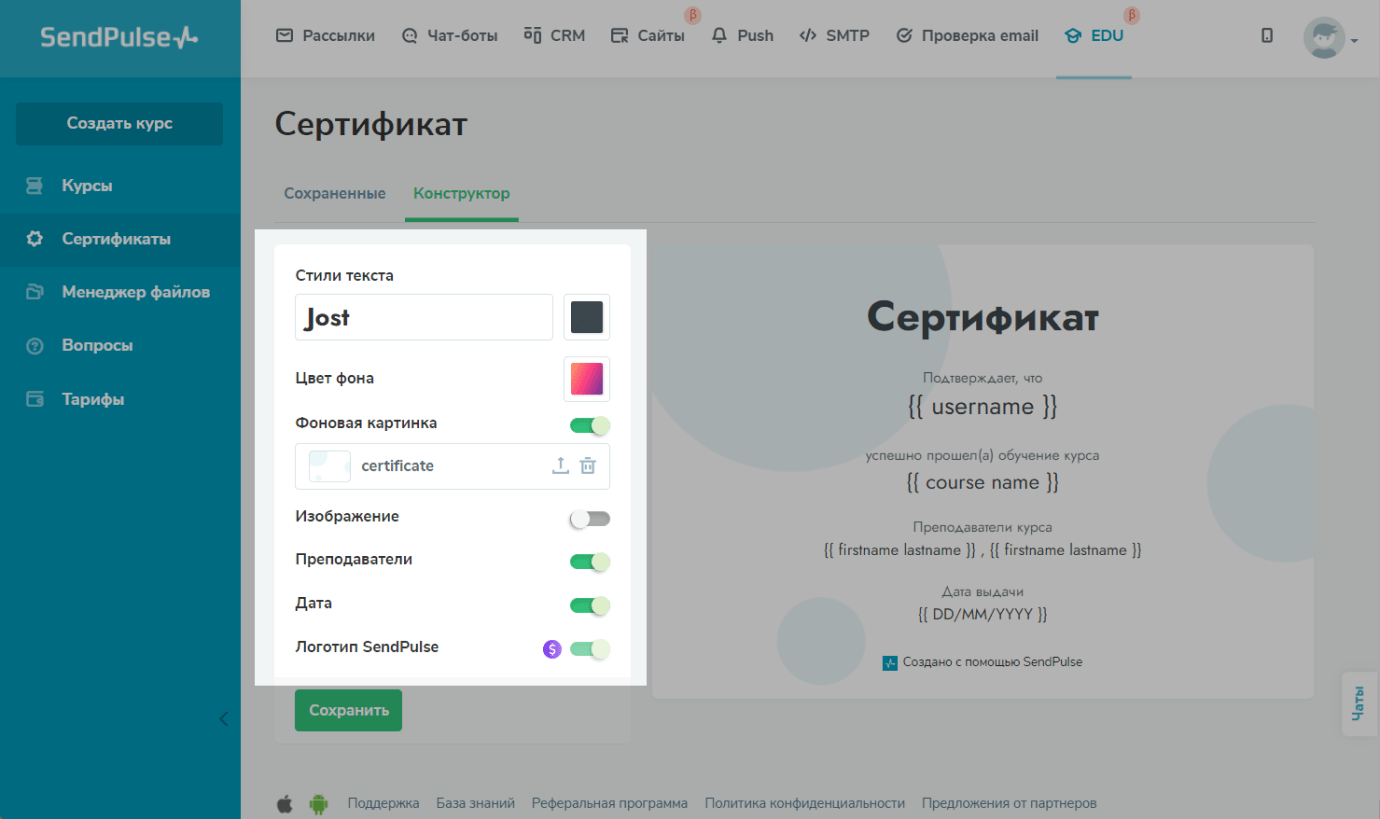Image resolution: width=1380 pixels, height=819 pixels.
Task: Open Вопросы in the sidebar
Action: [x=120, y=345]
